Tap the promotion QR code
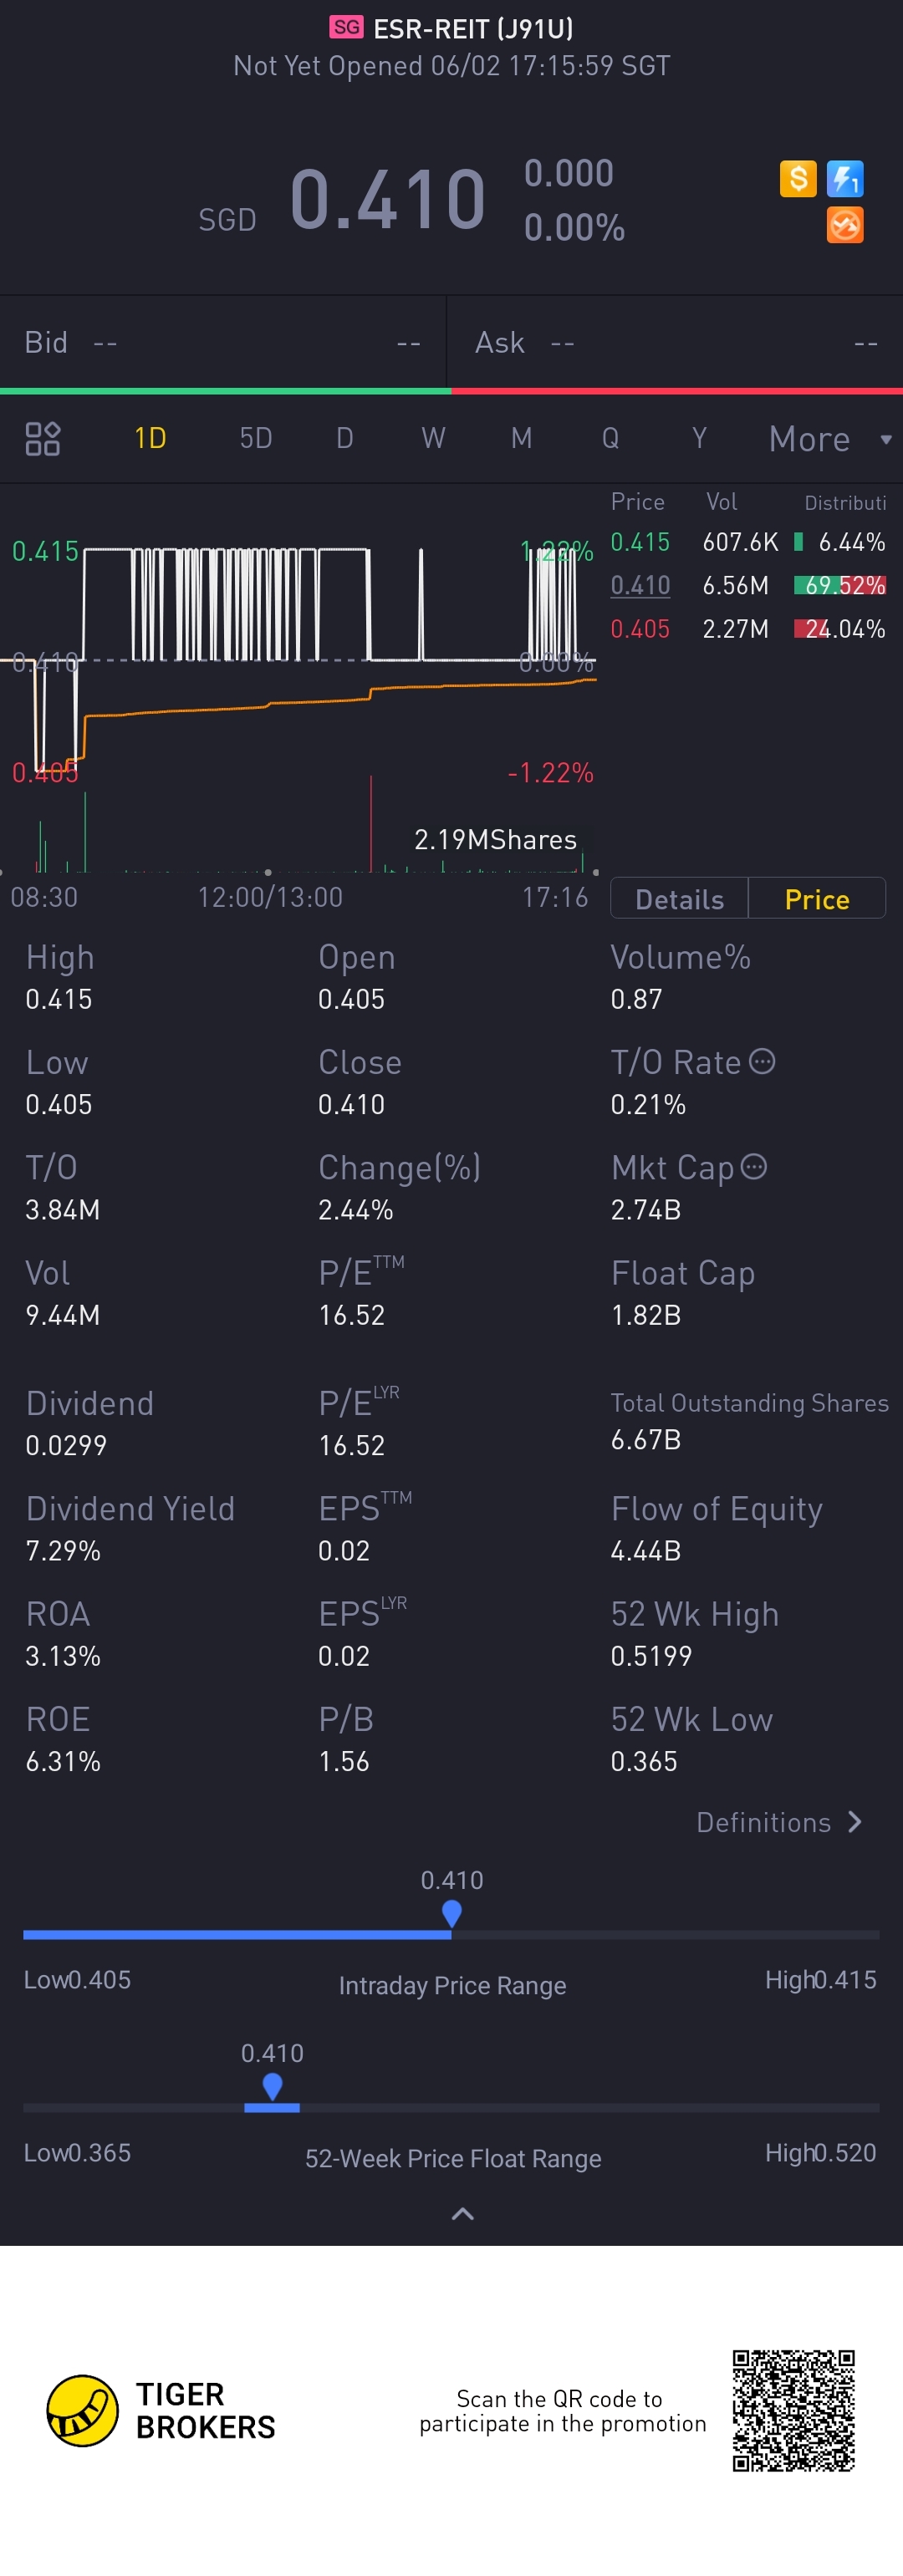This screenshot has width=903, height=2576. [793, 2410]
